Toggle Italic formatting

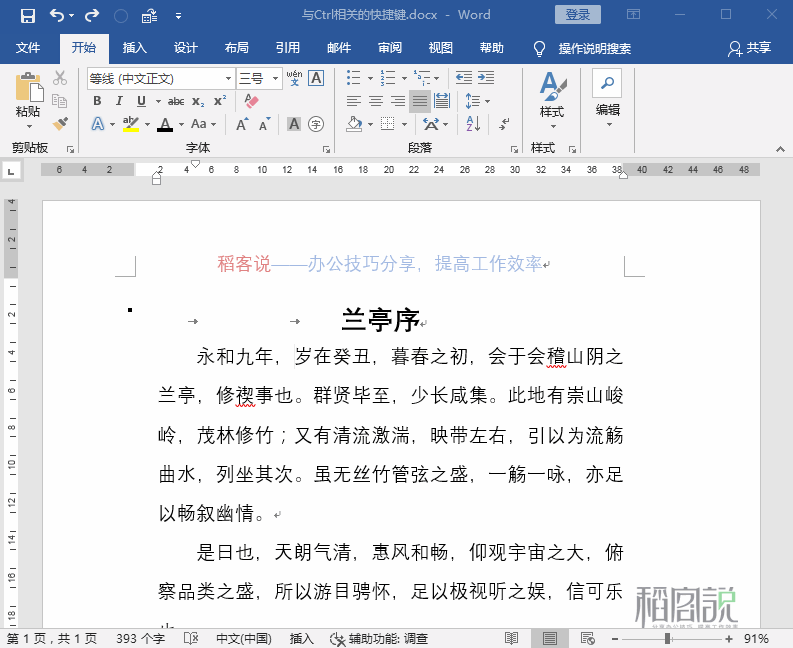pyautogui.click(x=119, y=101)
